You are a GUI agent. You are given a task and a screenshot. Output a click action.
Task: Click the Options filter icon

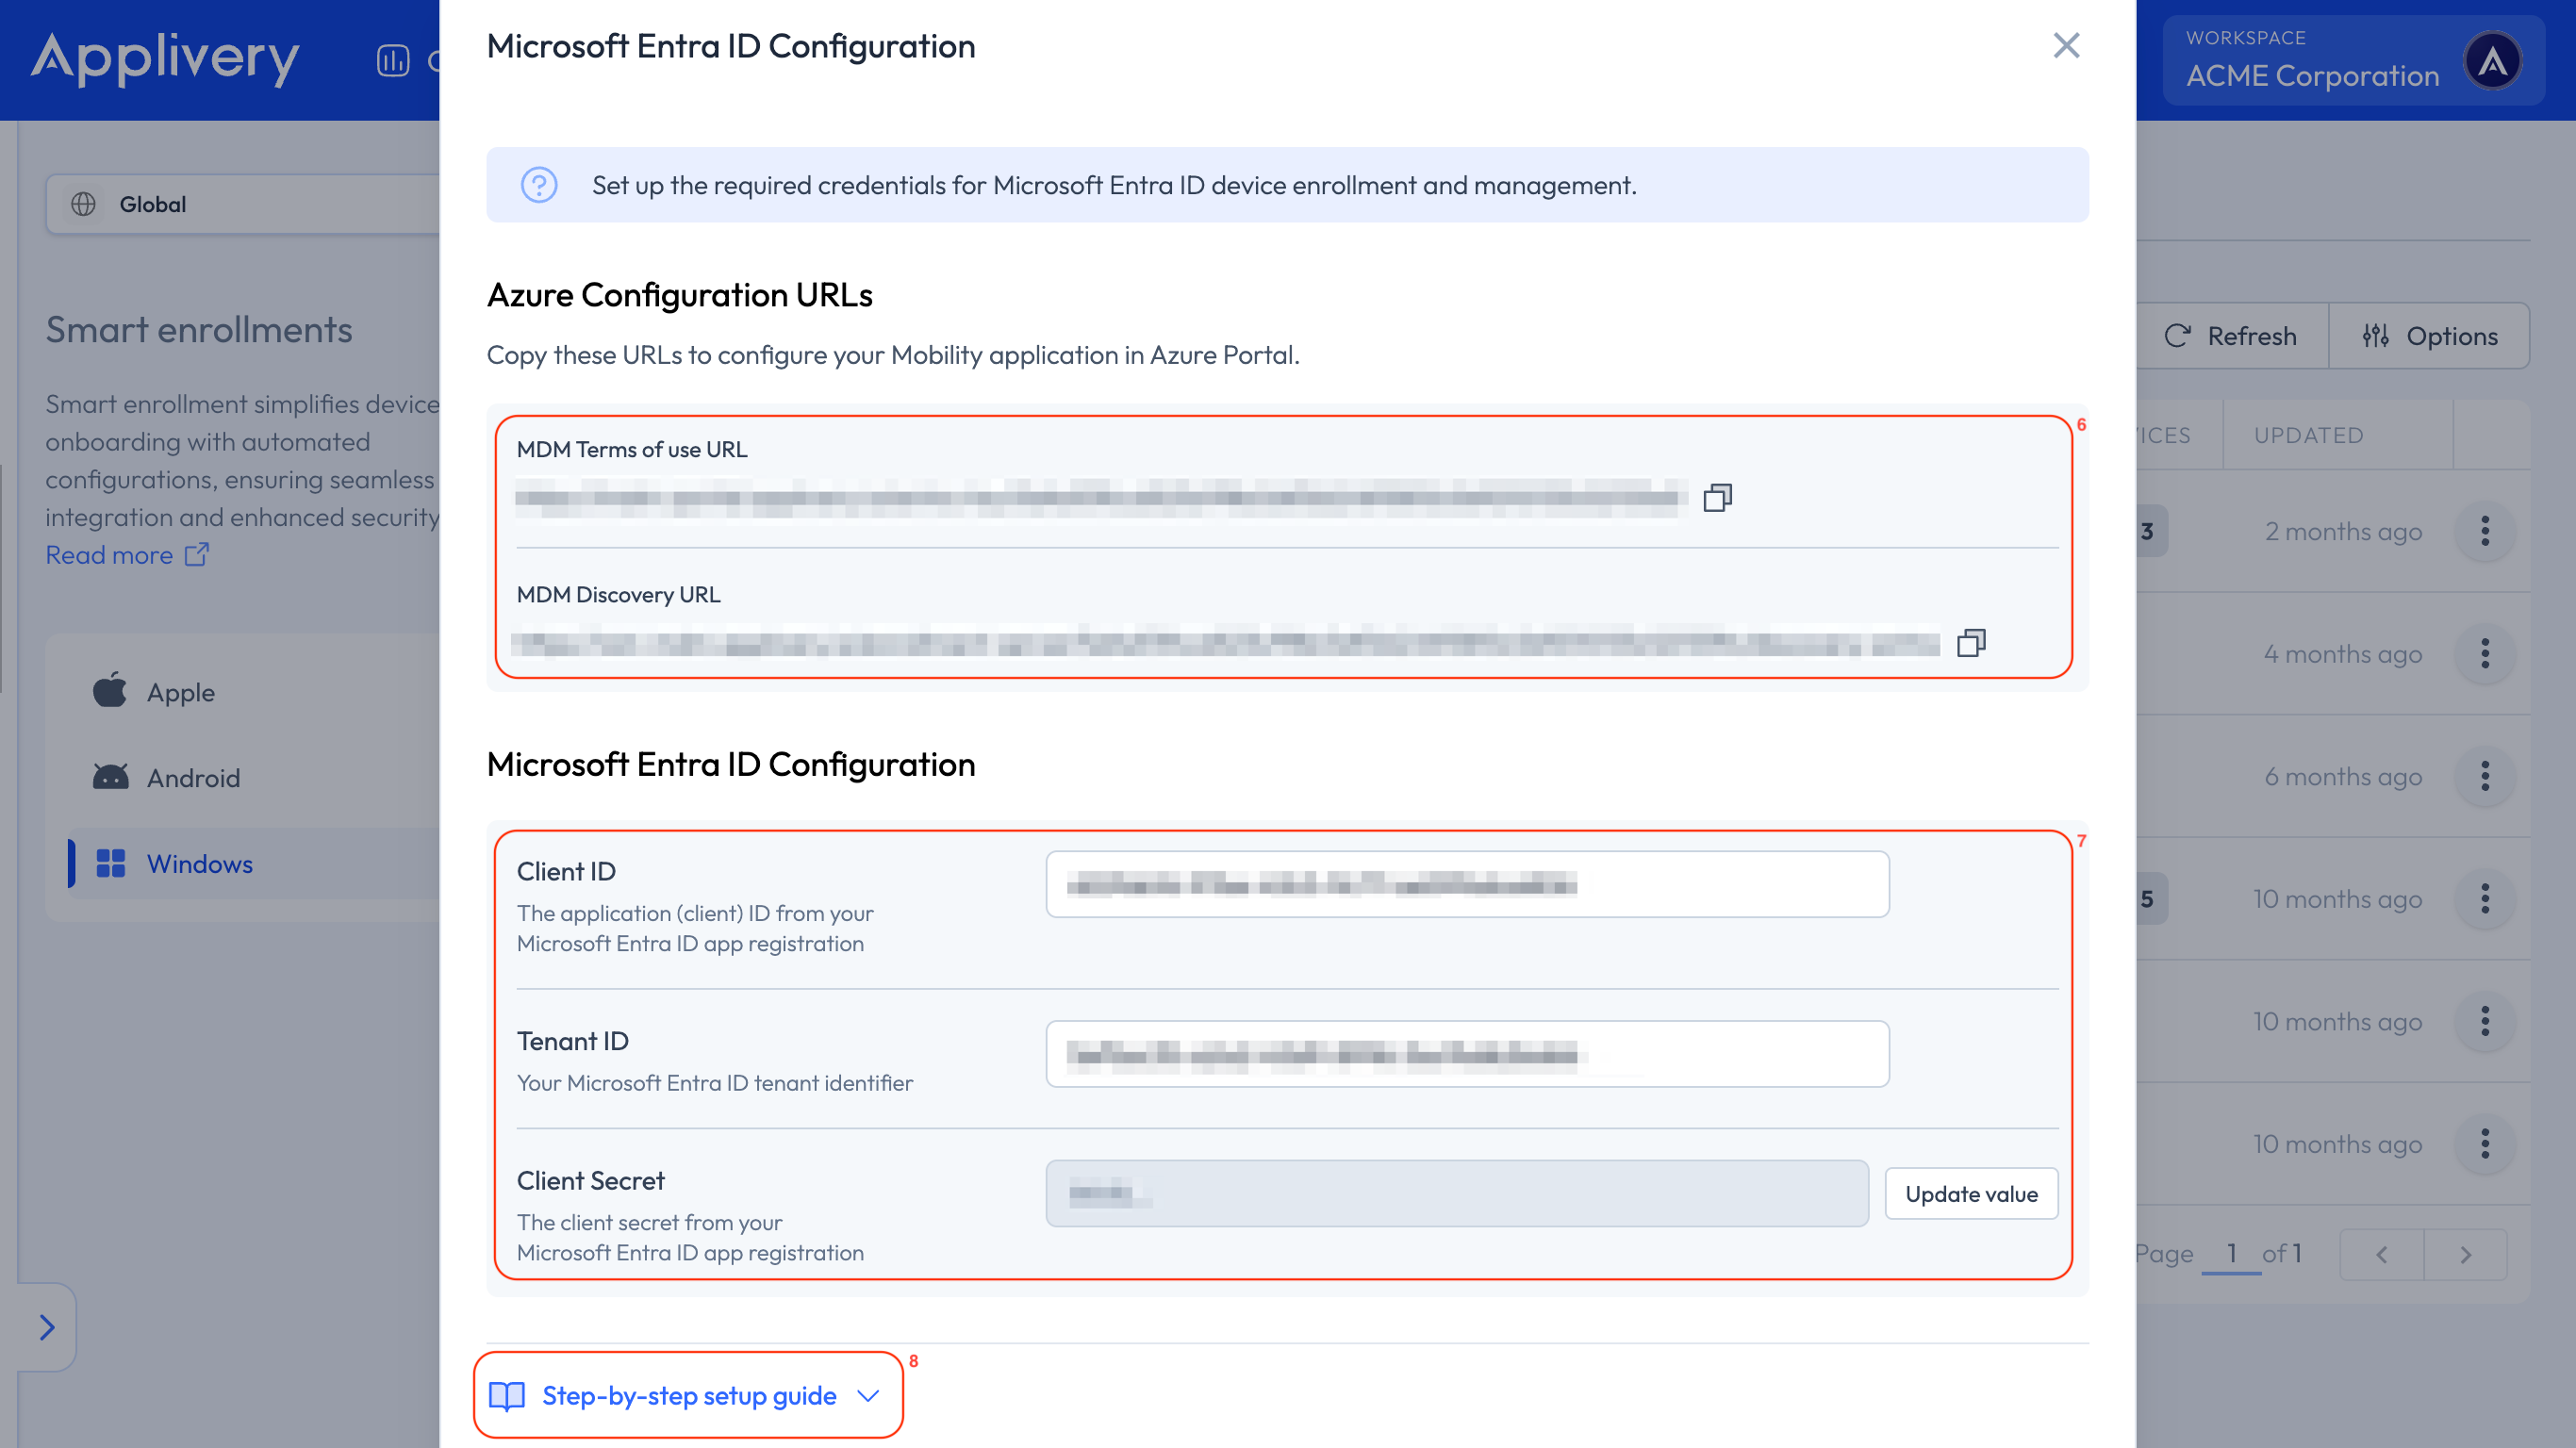(2377, 336)
